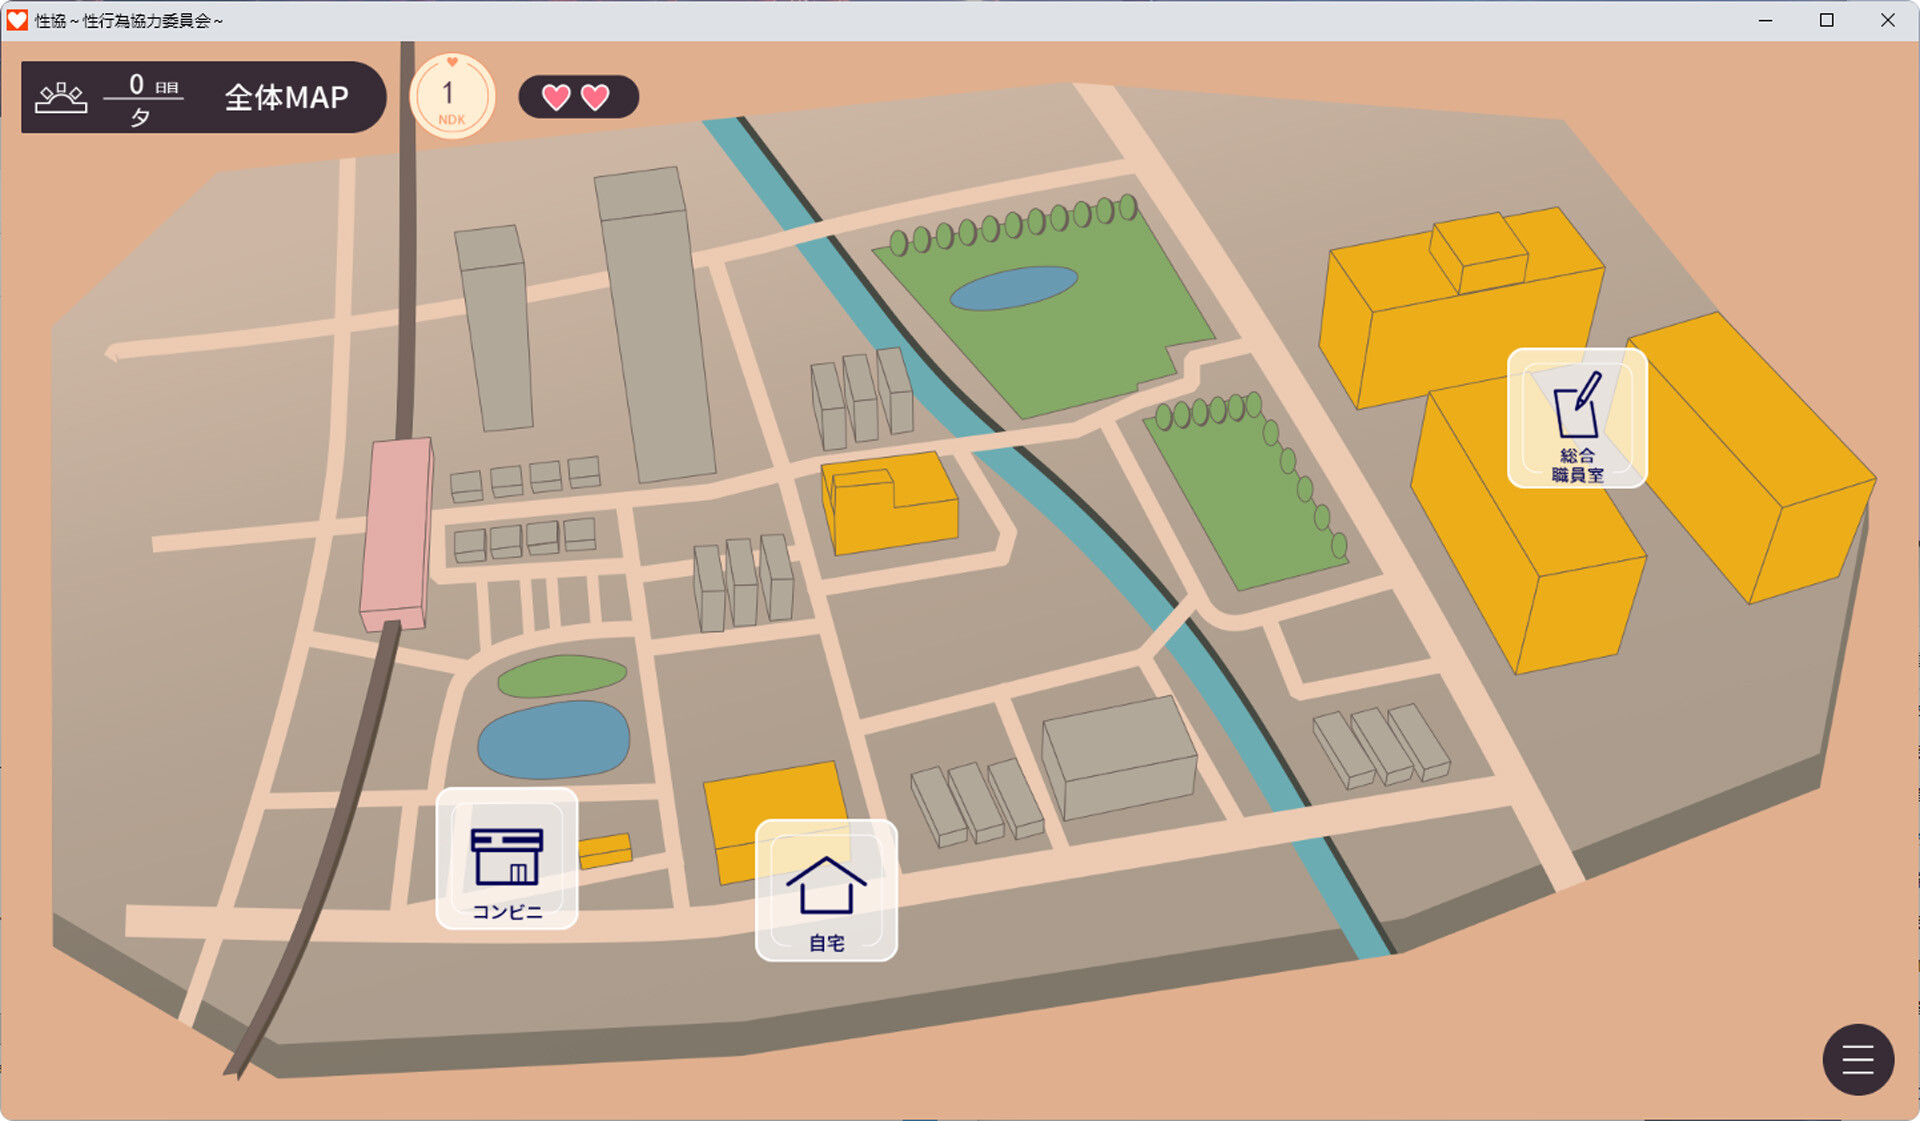Enter the general staff room (総合職員室)
Viewport: 1920px width, 1121px height.
pos(1577,418)
